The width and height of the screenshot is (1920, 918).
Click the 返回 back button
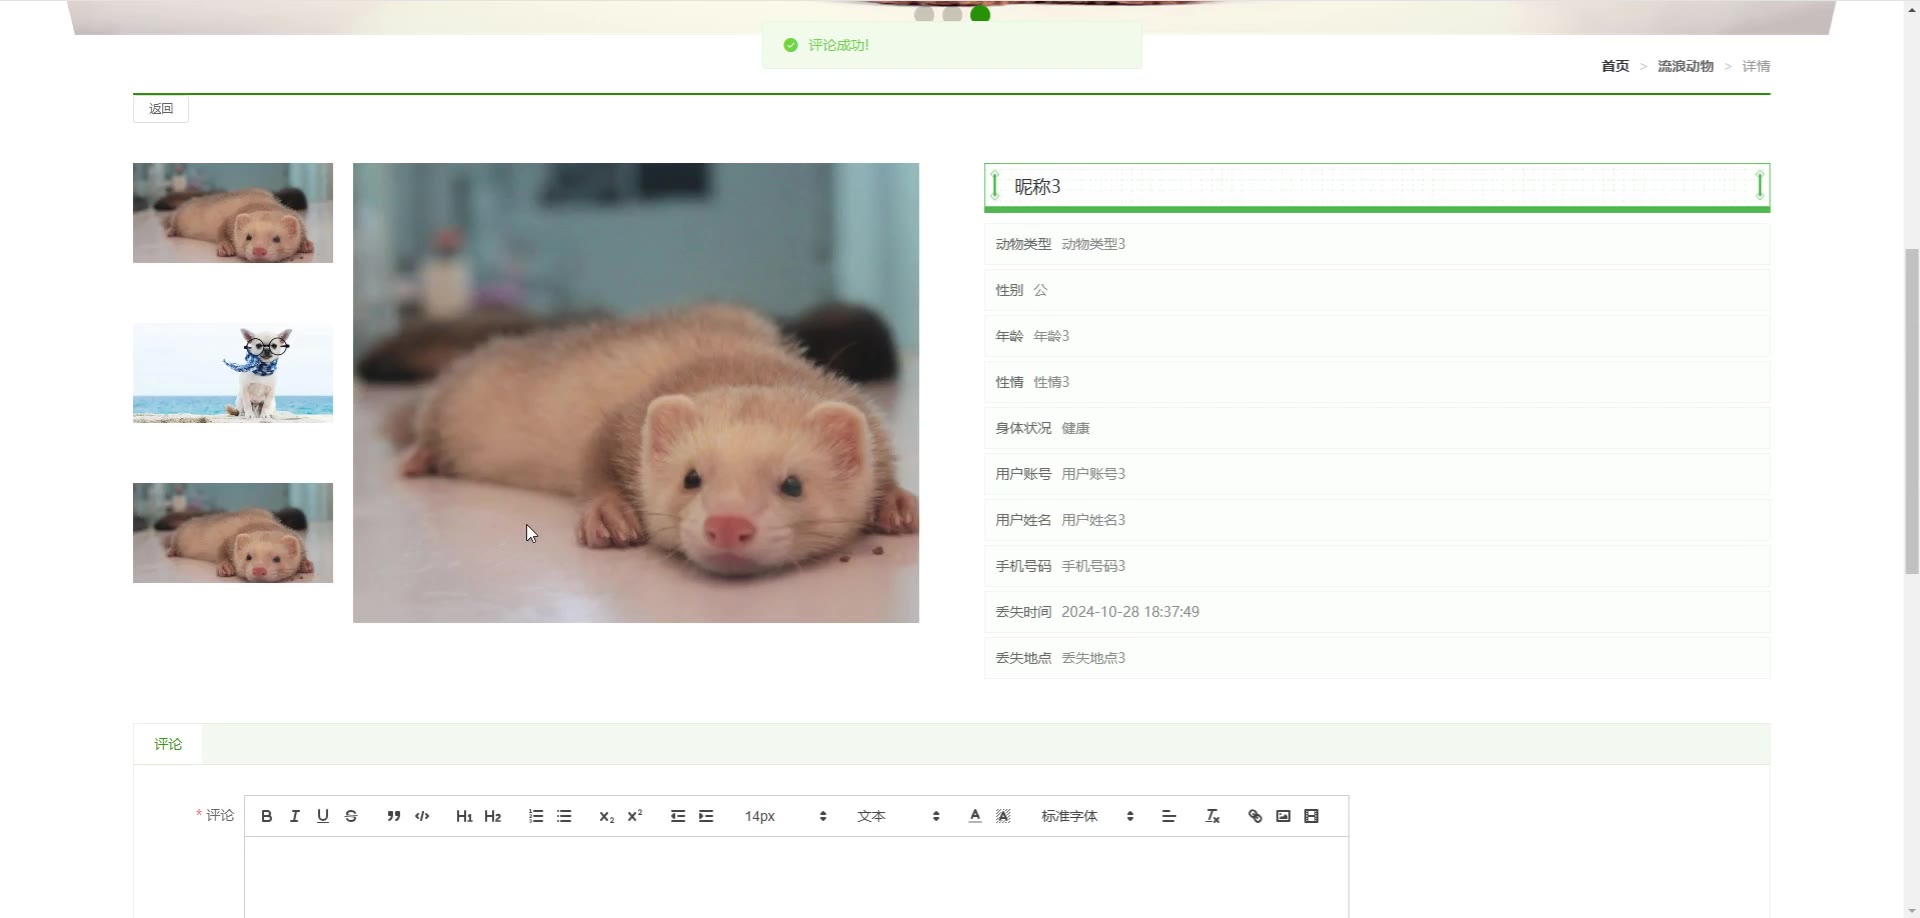pos(161,109)
